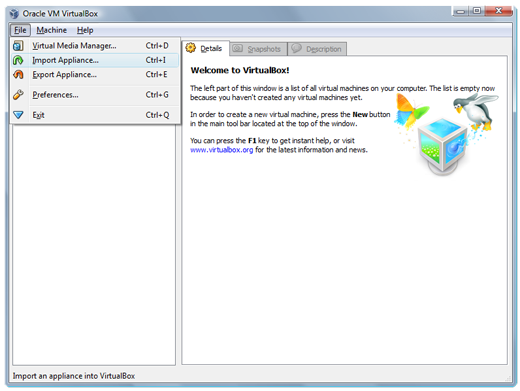
Task: Click the gear icon on Details tab
Action: point(191,48)
